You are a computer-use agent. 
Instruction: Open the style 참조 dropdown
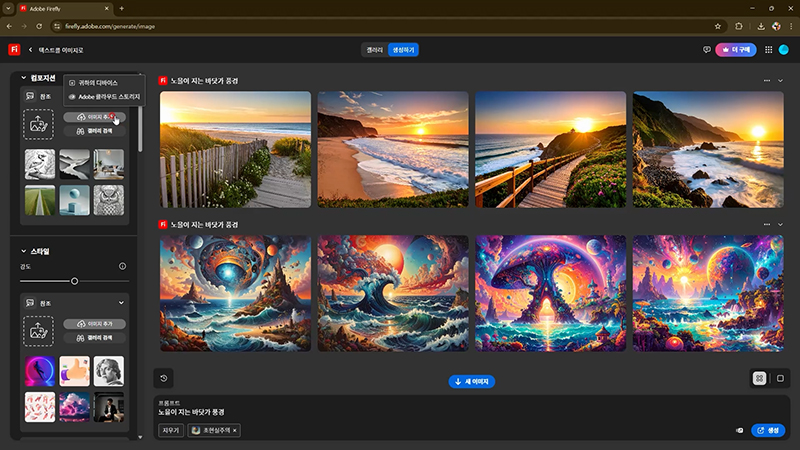pos(121,302)
